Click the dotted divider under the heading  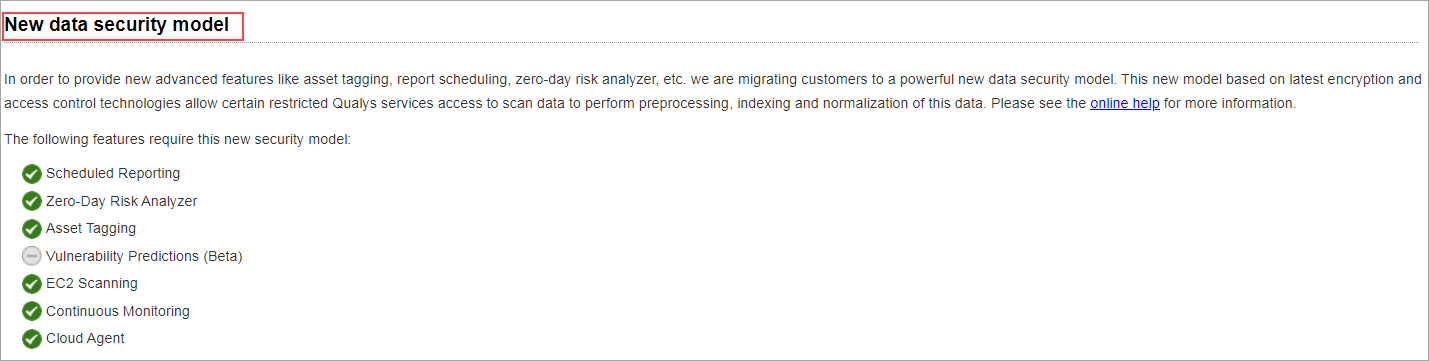[x=712, y=42]
